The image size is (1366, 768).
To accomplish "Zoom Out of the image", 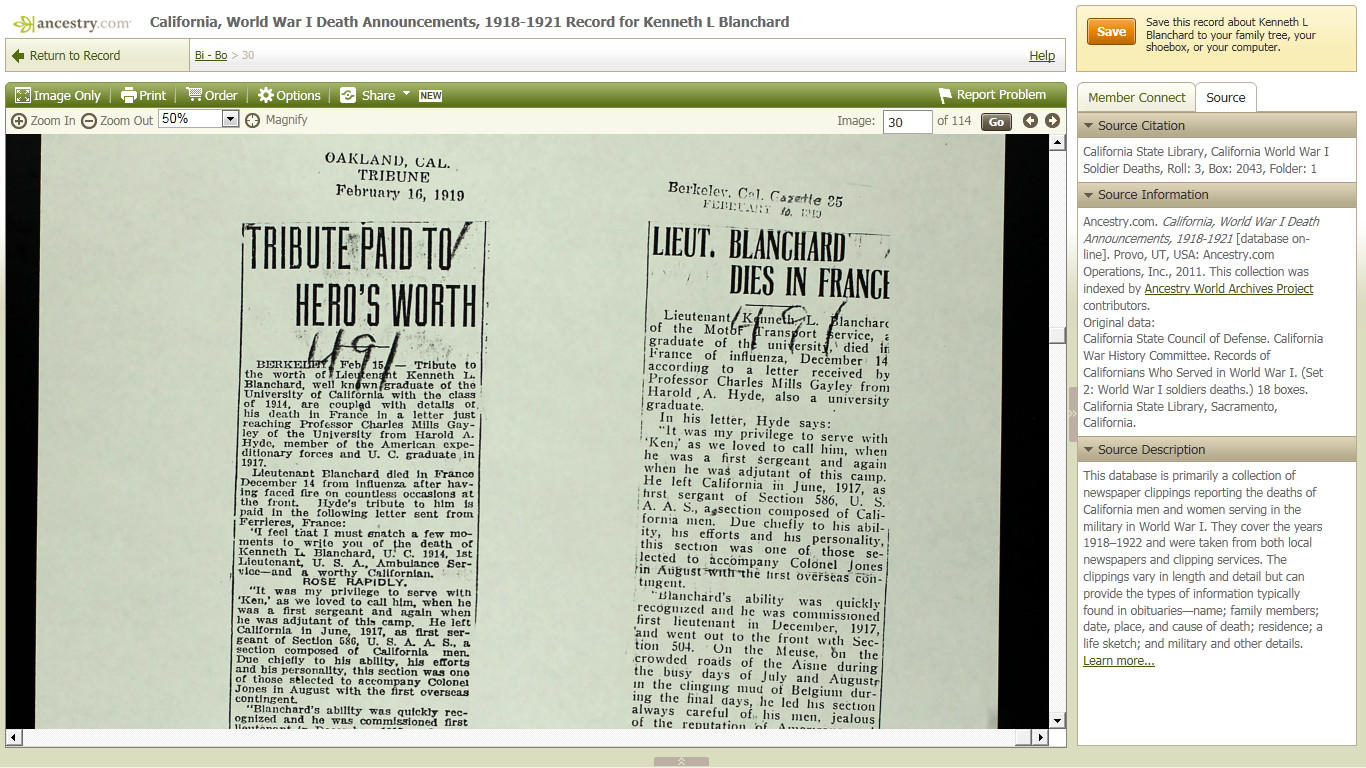I will click(x=117, y=120).
